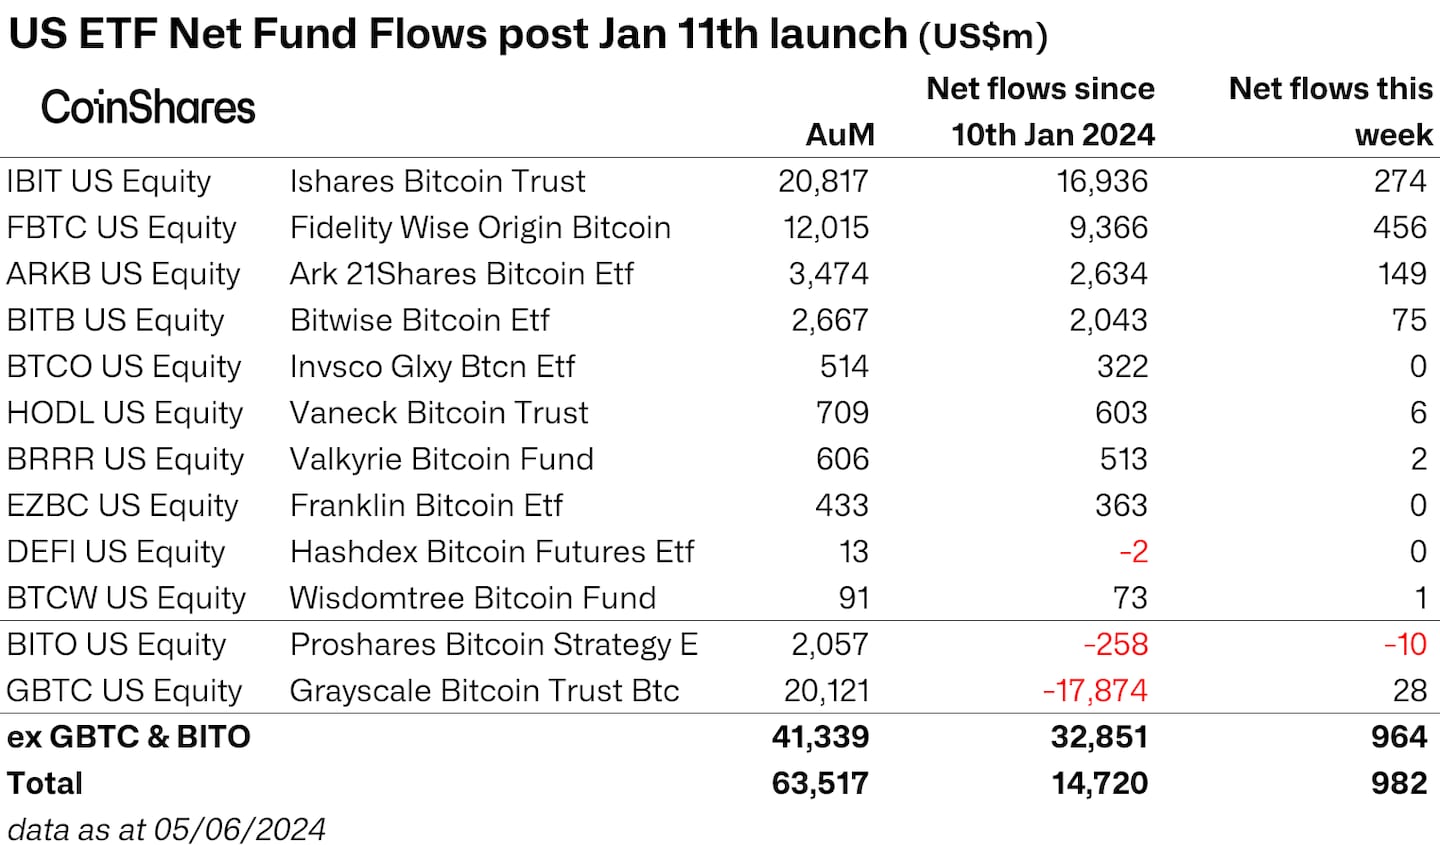
Task: Select the BTCW US Equity ticker
Action: 126,598
